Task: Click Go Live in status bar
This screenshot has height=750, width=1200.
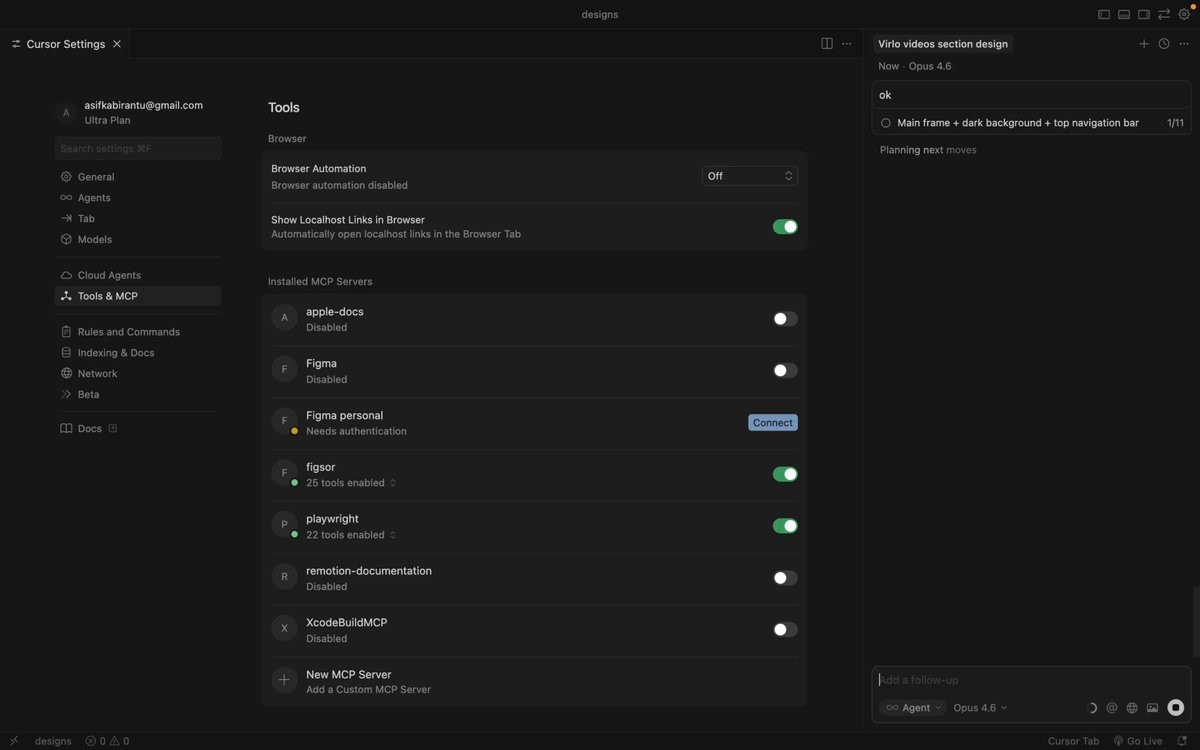Action: pyautogui.click(x=1138, y=741)
